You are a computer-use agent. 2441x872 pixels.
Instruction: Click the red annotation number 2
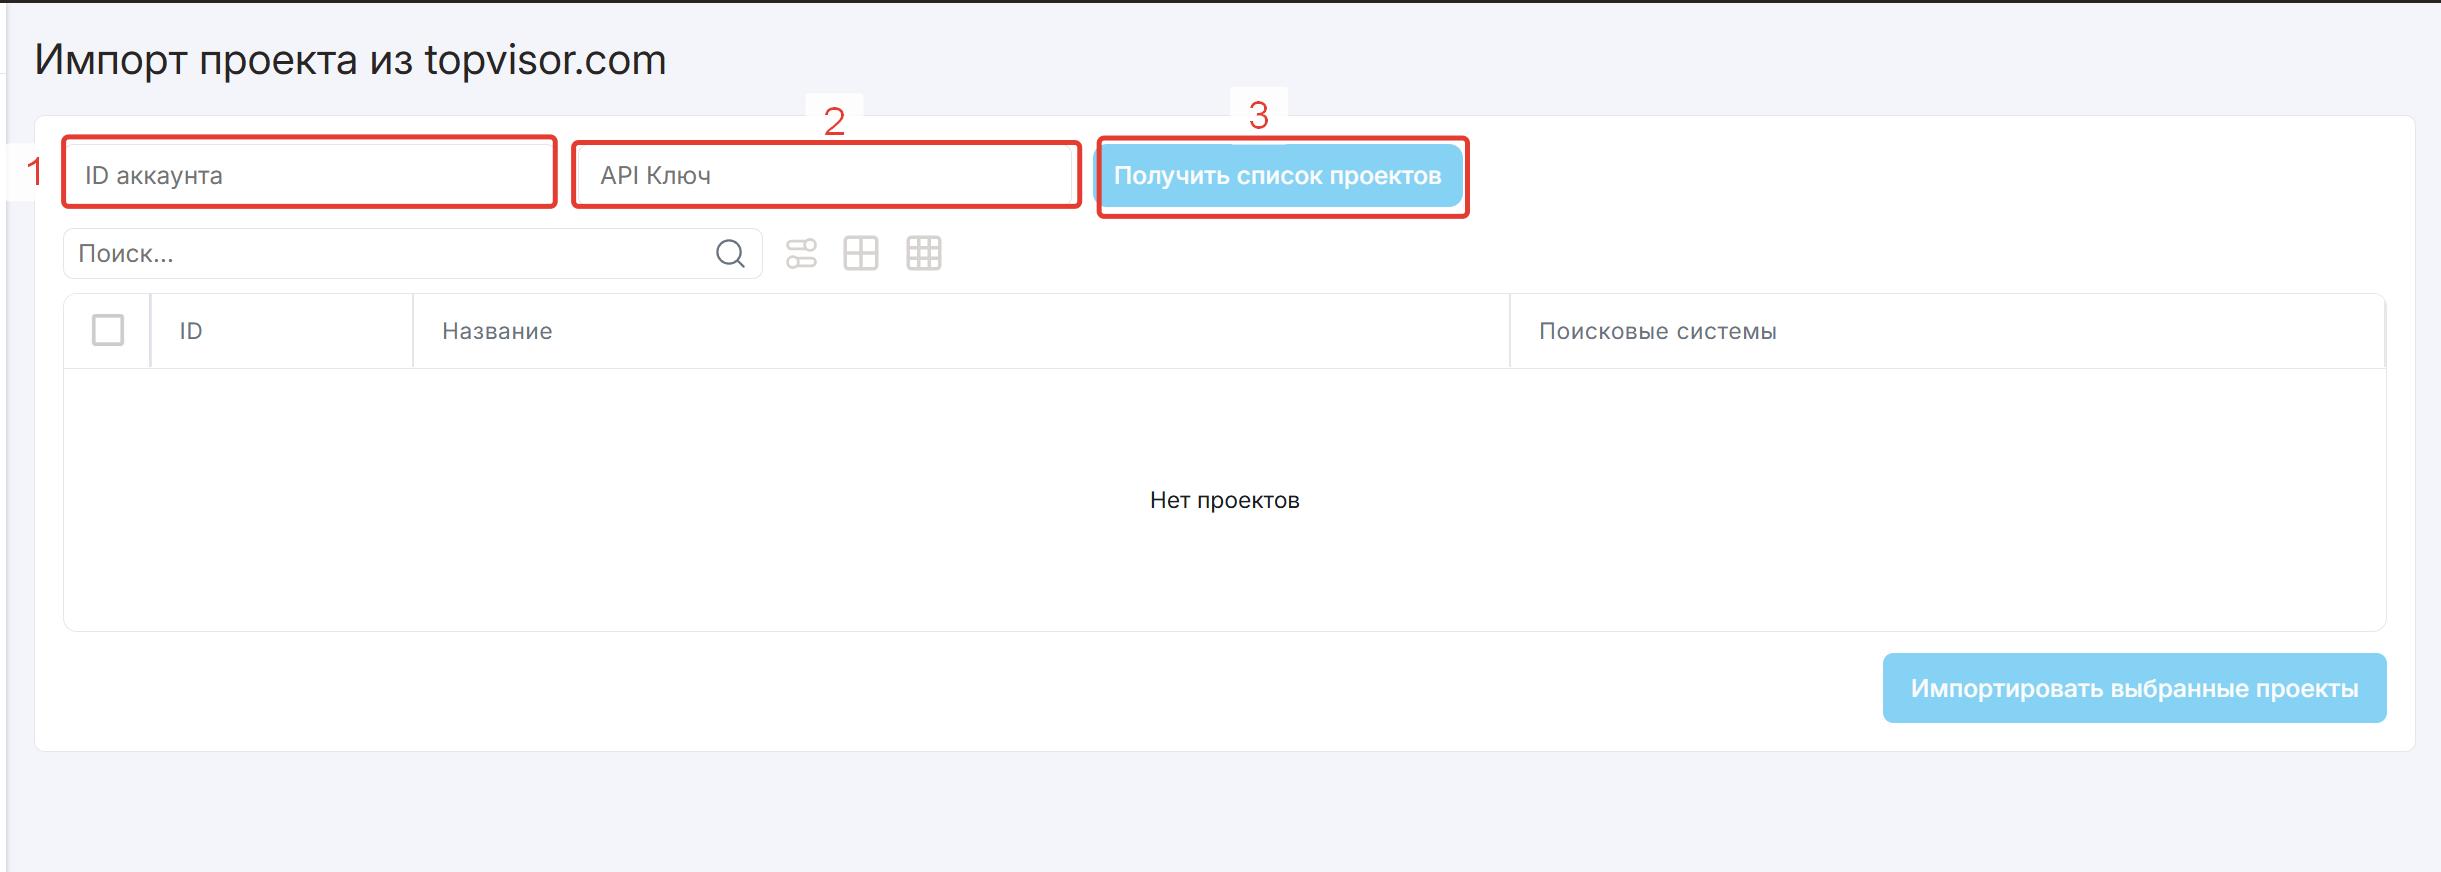834,121
